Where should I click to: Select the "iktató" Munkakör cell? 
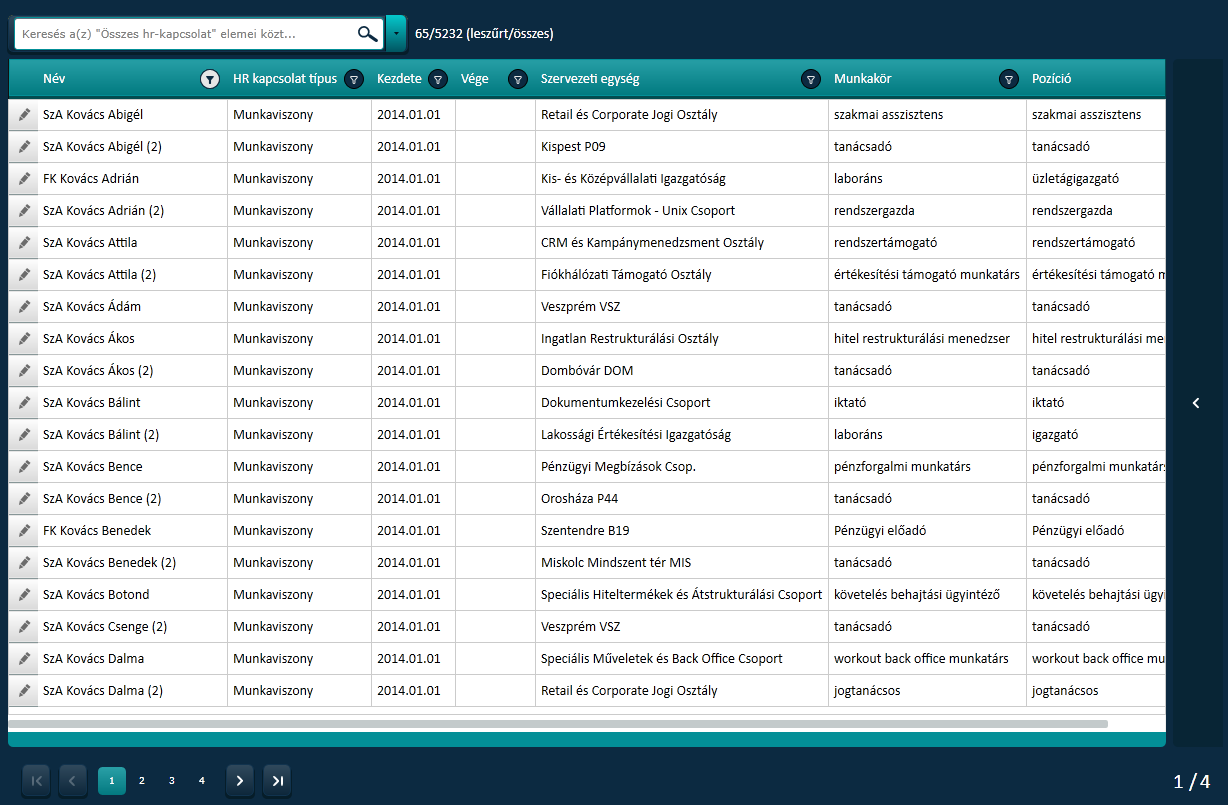point(927,403)
